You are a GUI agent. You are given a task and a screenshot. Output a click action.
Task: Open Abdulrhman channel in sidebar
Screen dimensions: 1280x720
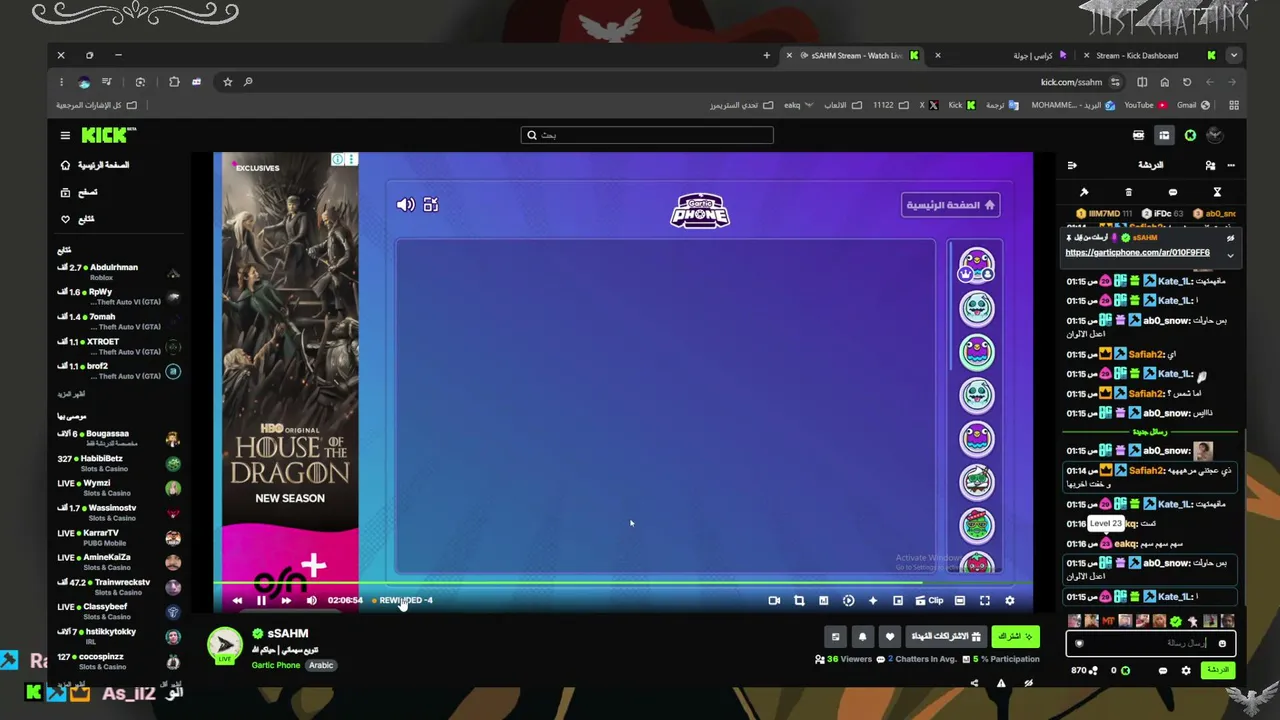(x=118, y=272)
